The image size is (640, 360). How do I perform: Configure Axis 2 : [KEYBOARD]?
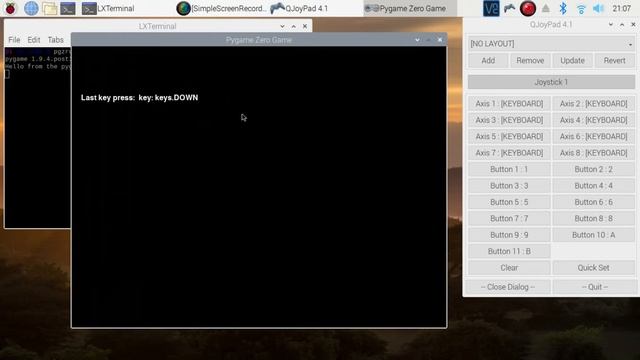[593, 104]
